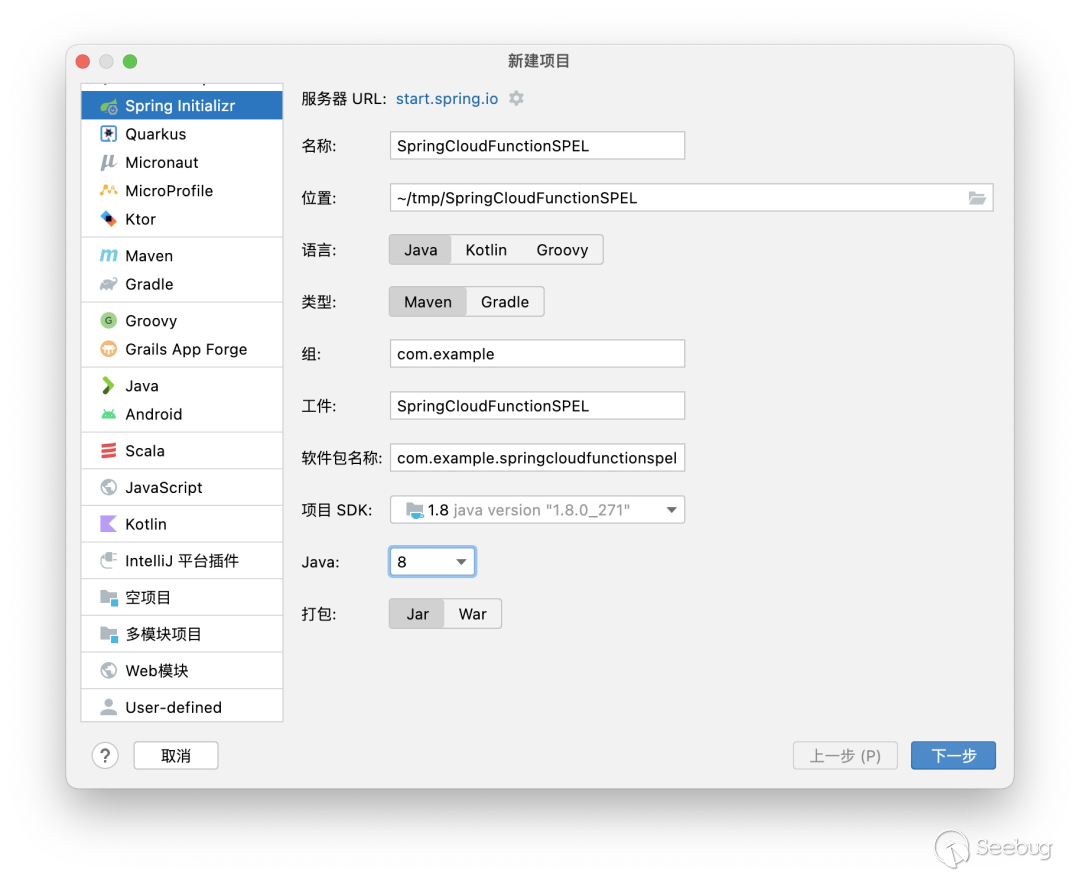Click the green Groovy icon
Viewport: 1080px width, 876px height.
pos(109,320)
